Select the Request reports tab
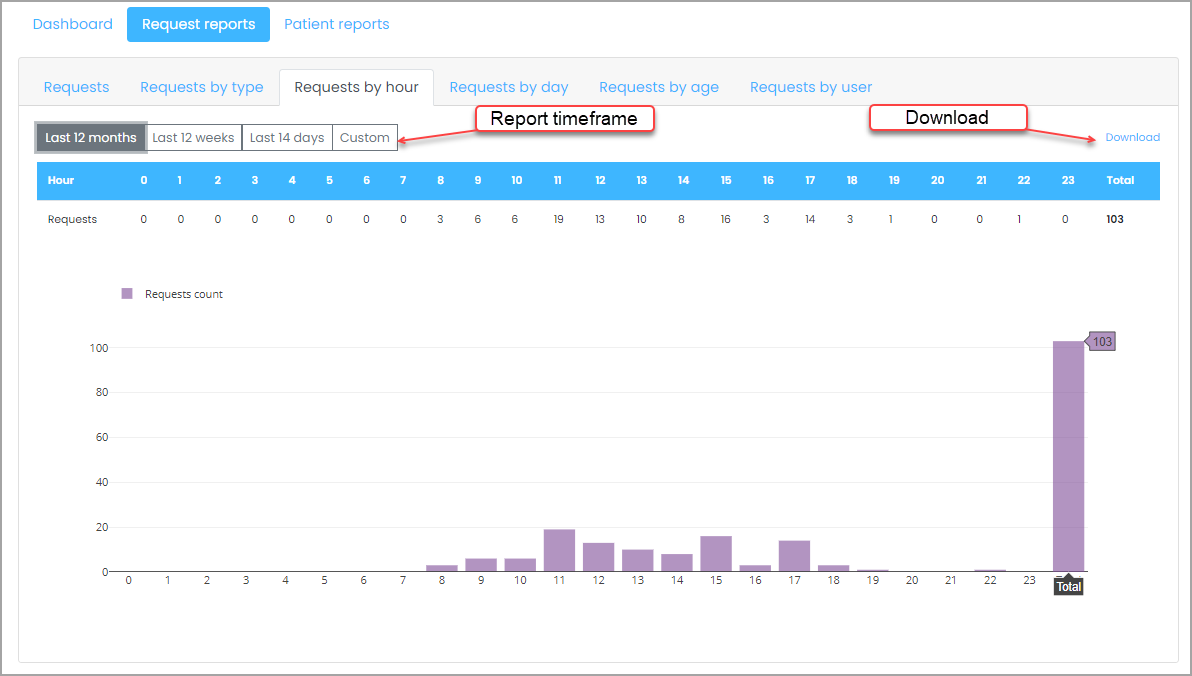The height and width of the screenshot is (676, 1192). pyautogui.click(x=198, y=24)
